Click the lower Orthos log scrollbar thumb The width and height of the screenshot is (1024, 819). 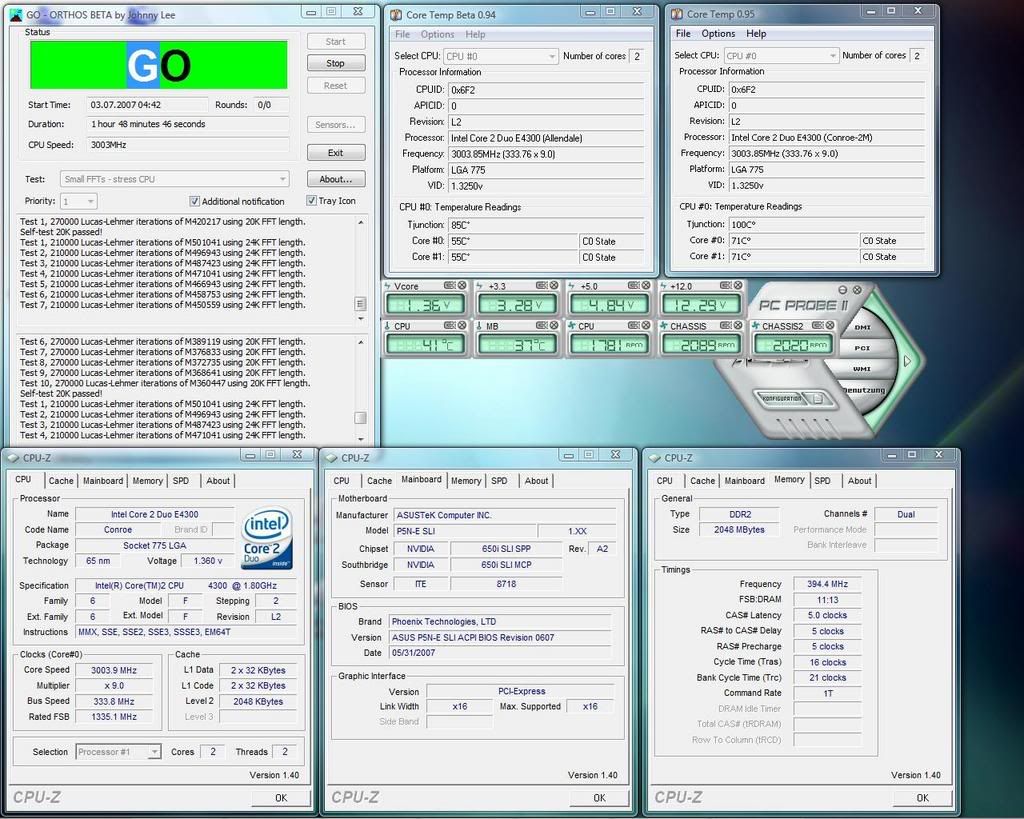pyautogui.click(x=360, y=417)
